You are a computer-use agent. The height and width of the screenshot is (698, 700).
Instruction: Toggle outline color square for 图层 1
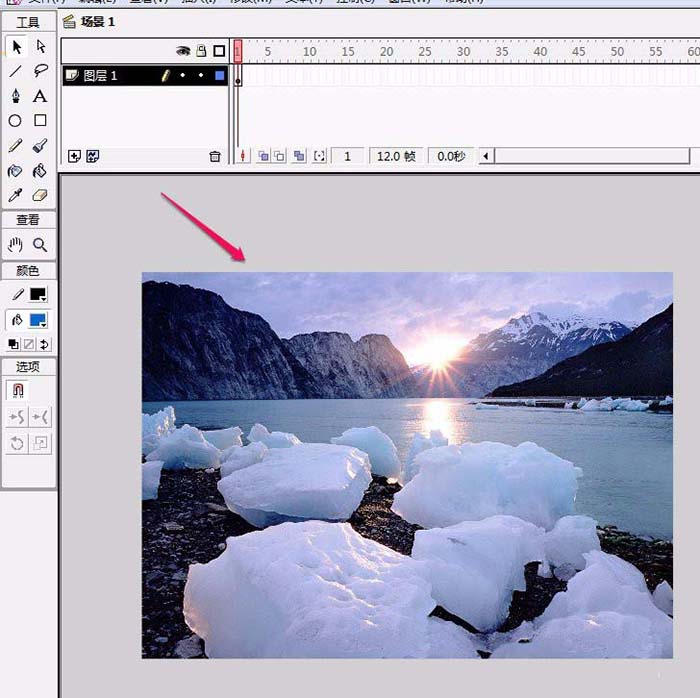[x=220, y=76]
